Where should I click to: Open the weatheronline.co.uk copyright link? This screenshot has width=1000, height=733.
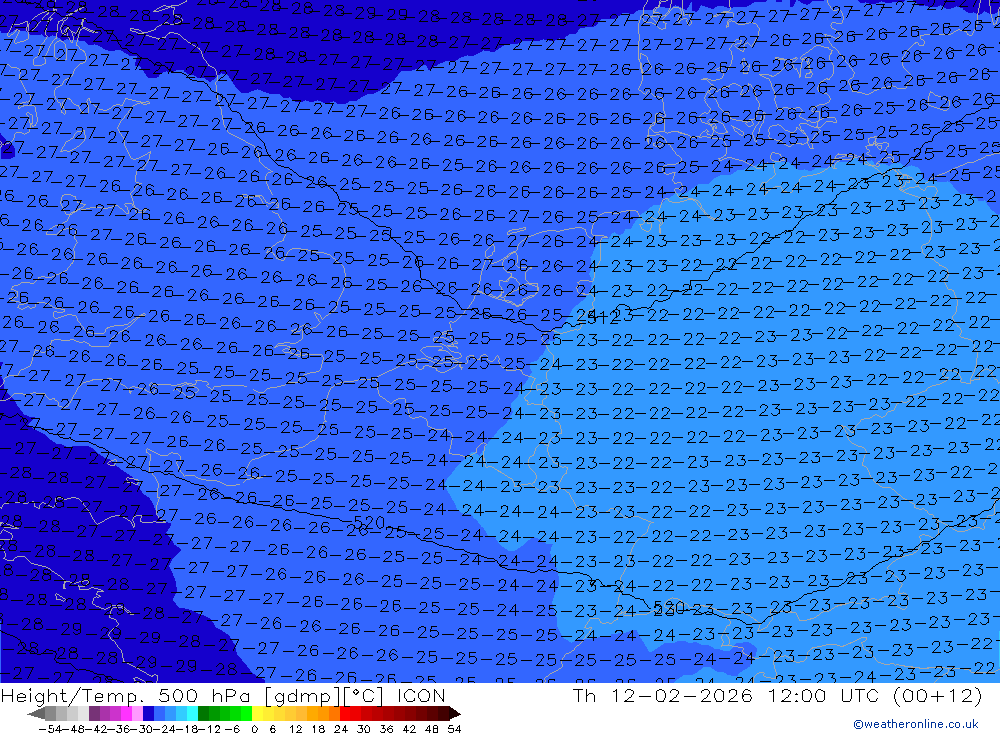pyautogui.click(x=916, y=723)
